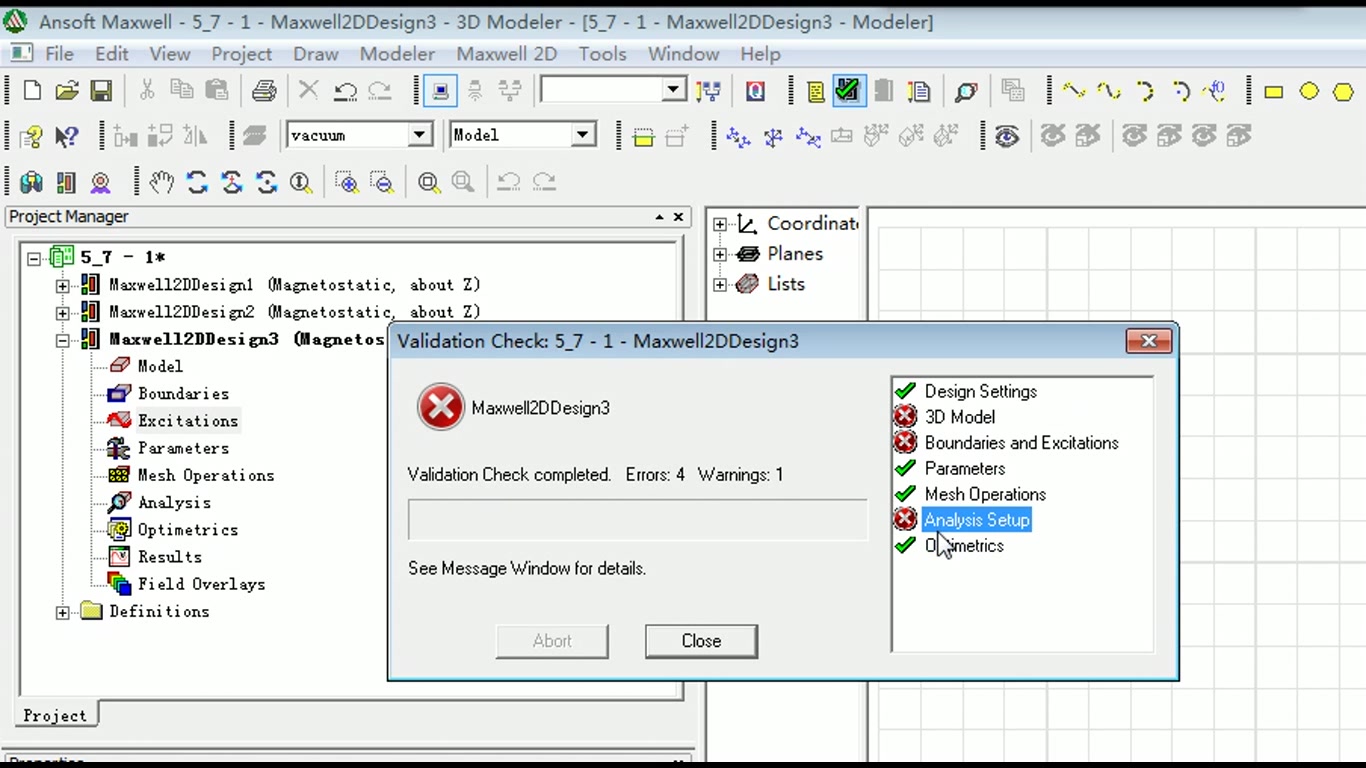1366x768 pixels.
Task: Open the Maxwell 2D menu
Action: pyautogui.click(x=506, y=54)
